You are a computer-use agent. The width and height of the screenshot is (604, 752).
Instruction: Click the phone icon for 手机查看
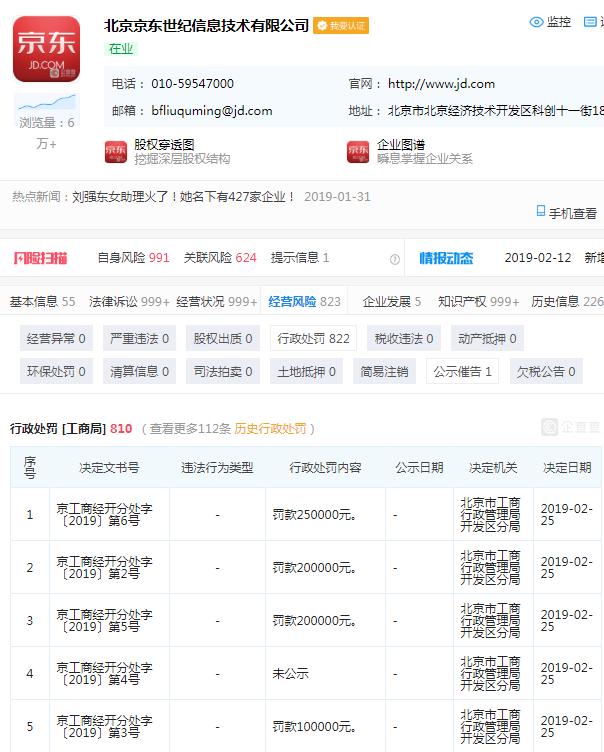[x=541, y=212]
